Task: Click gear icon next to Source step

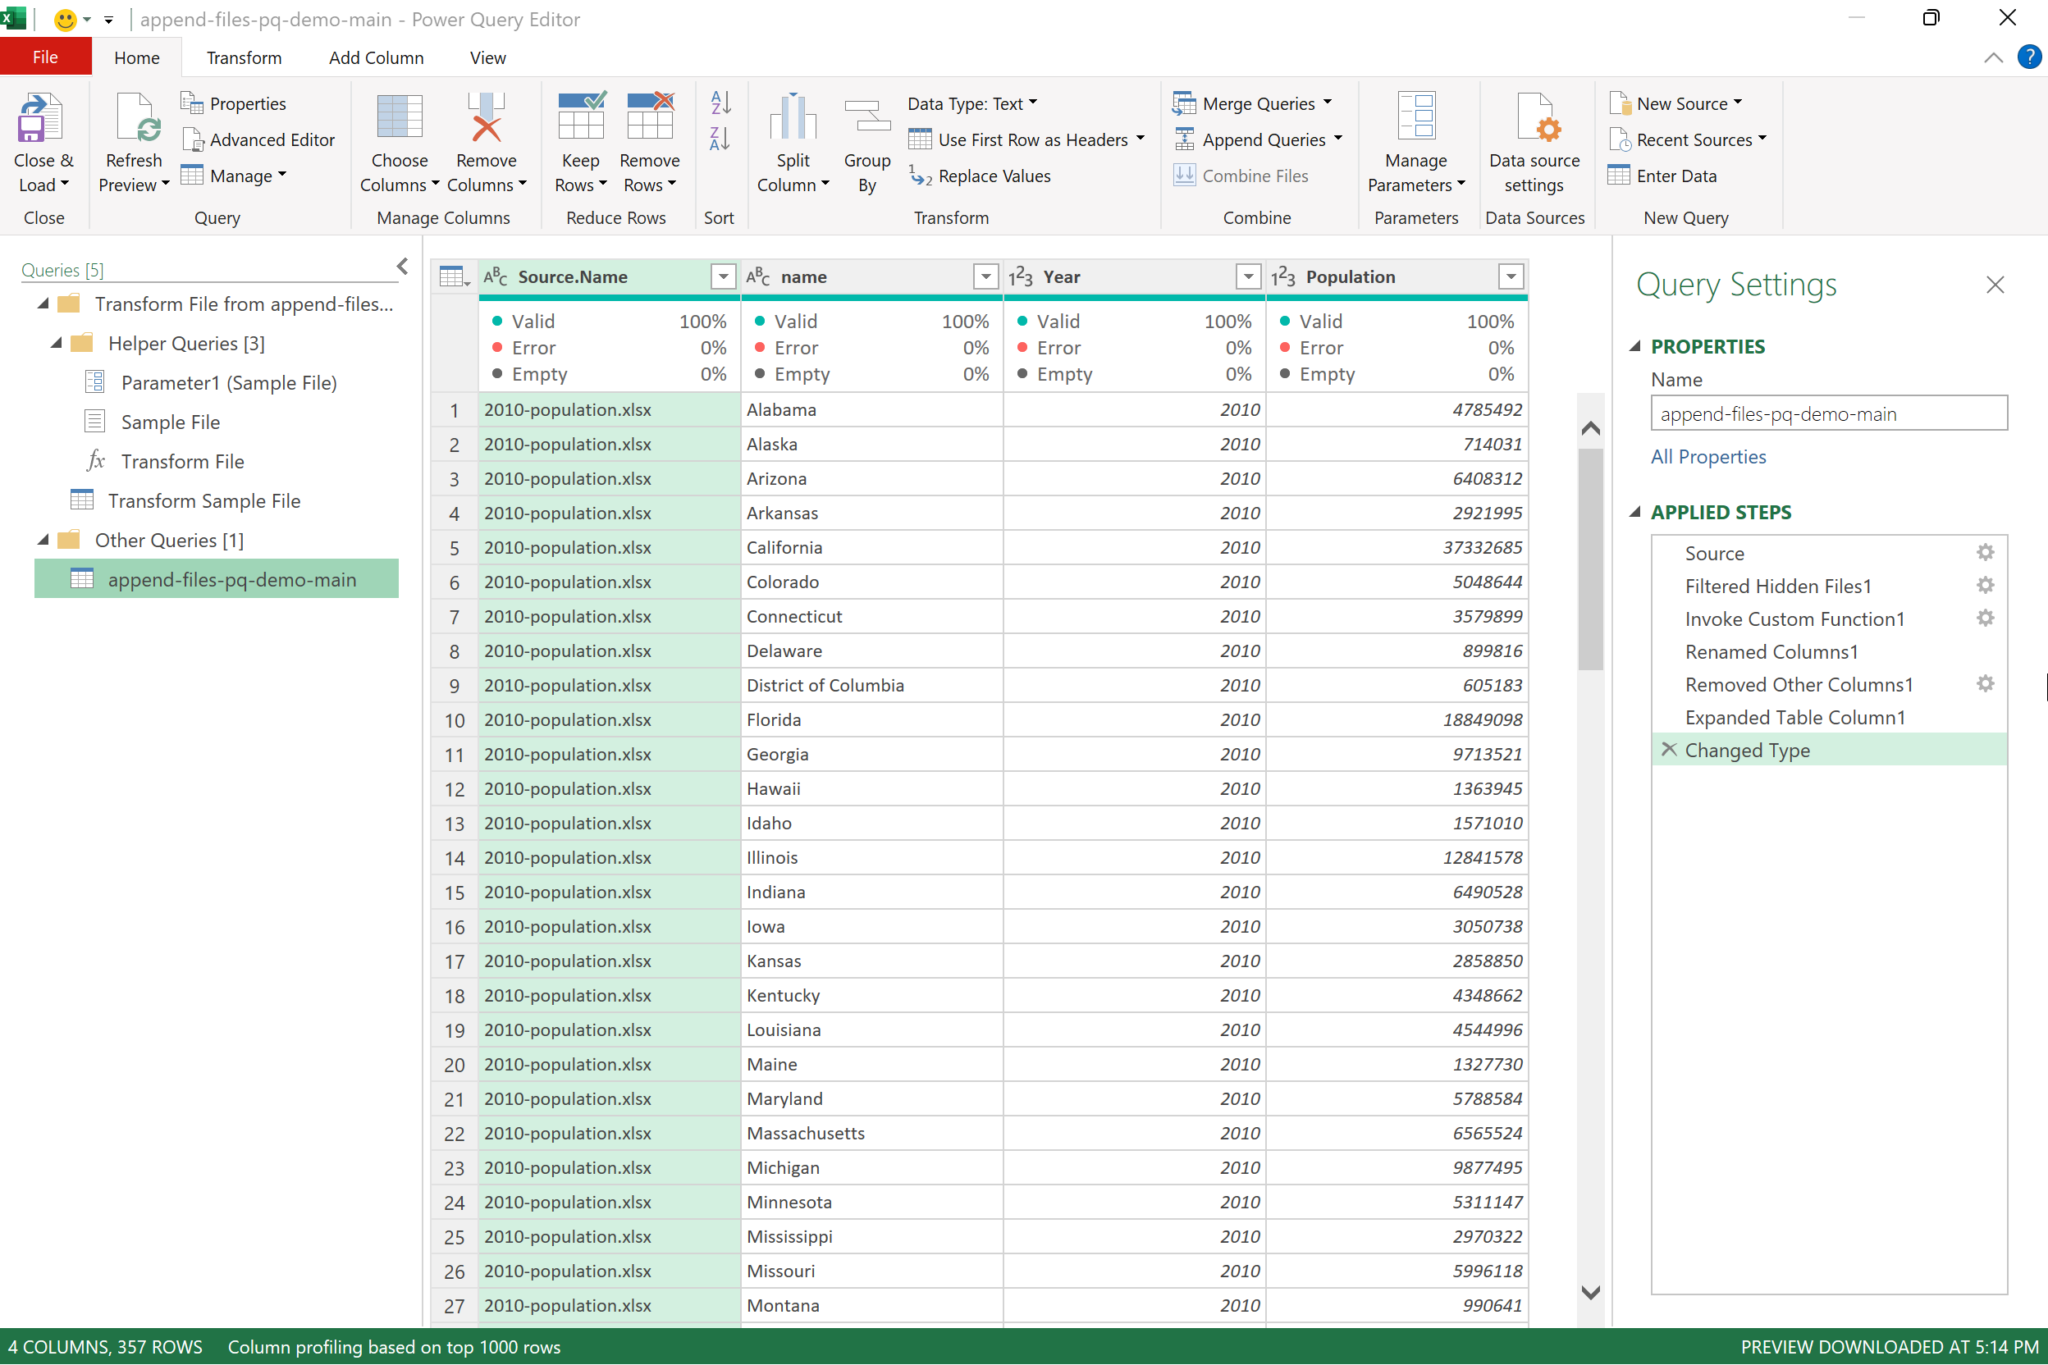Action: pyautogui.click(x=1985, y=553)
